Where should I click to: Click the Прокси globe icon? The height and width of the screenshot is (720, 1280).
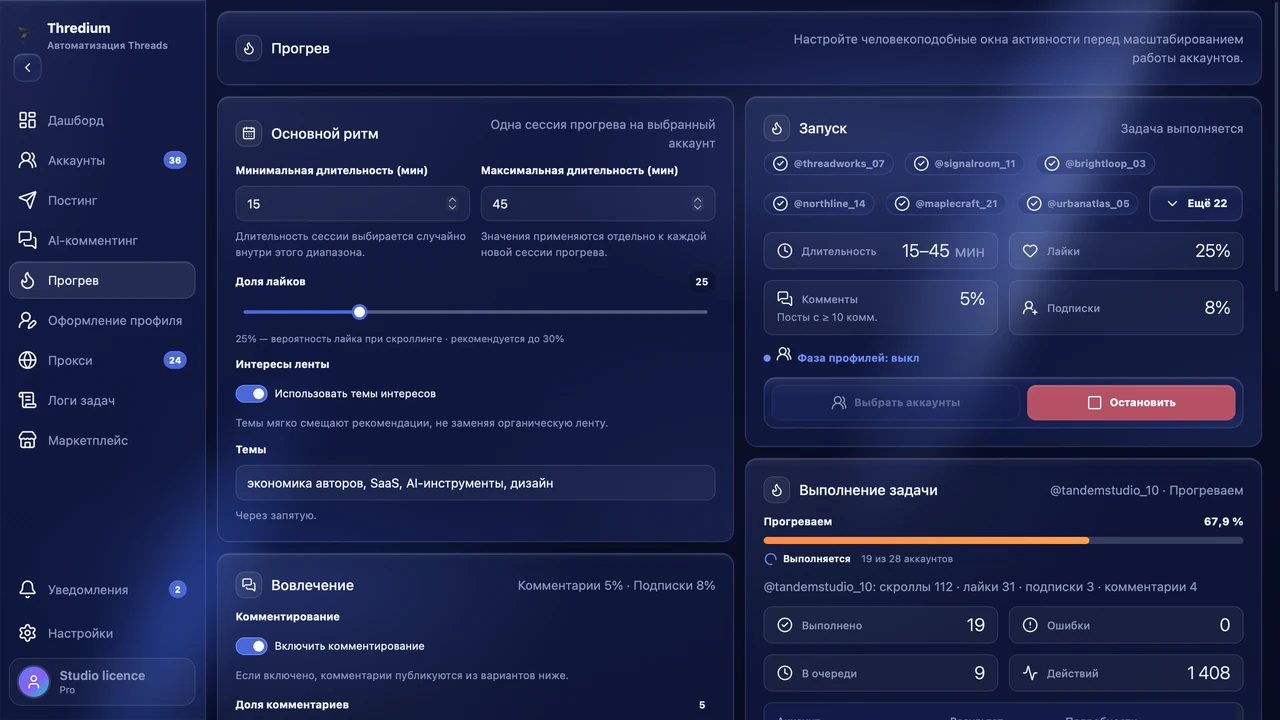(28, 360)
